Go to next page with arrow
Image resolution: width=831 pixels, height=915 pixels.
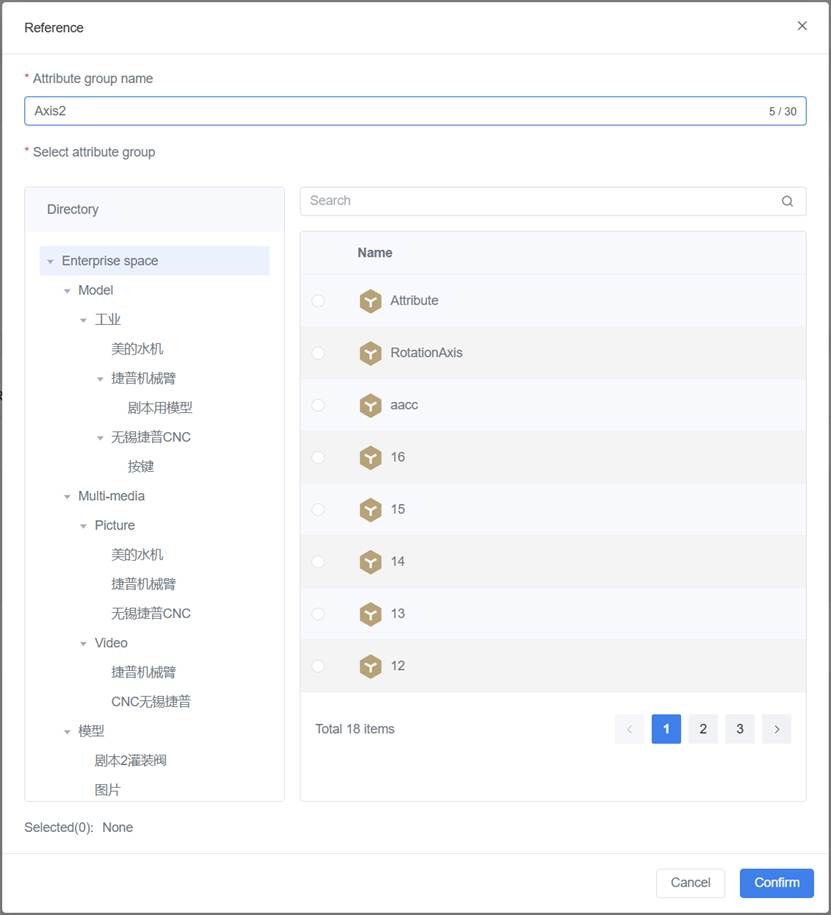pyautogui.click(x=776, y=729)
